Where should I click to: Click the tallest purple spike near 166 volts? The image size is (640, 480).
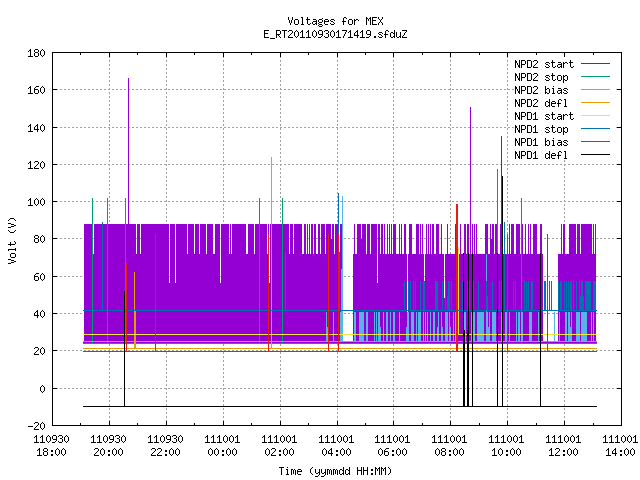tap(129, 151)
